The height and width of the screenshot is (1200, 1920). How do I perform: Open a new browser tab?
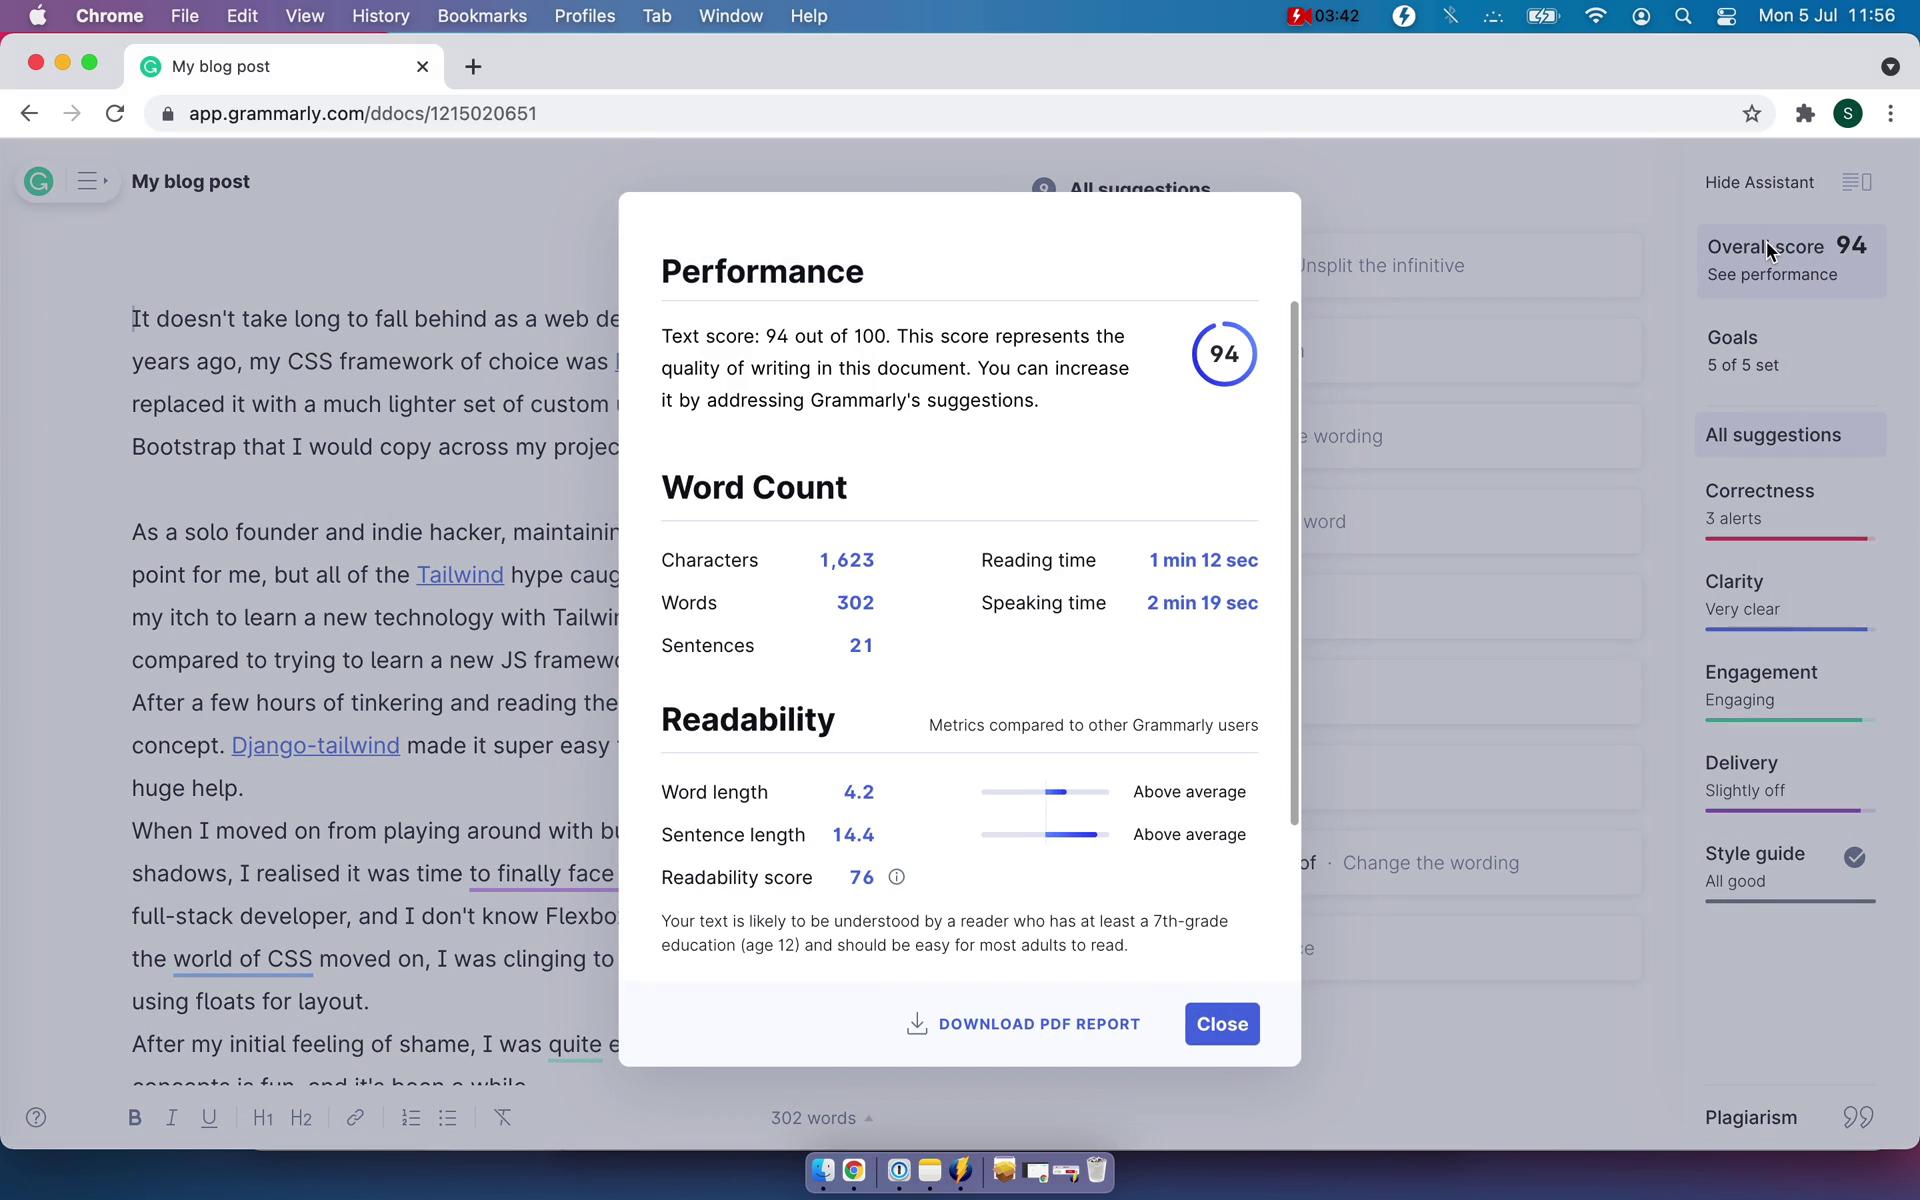pyautogui.click(x=473, y=66)
